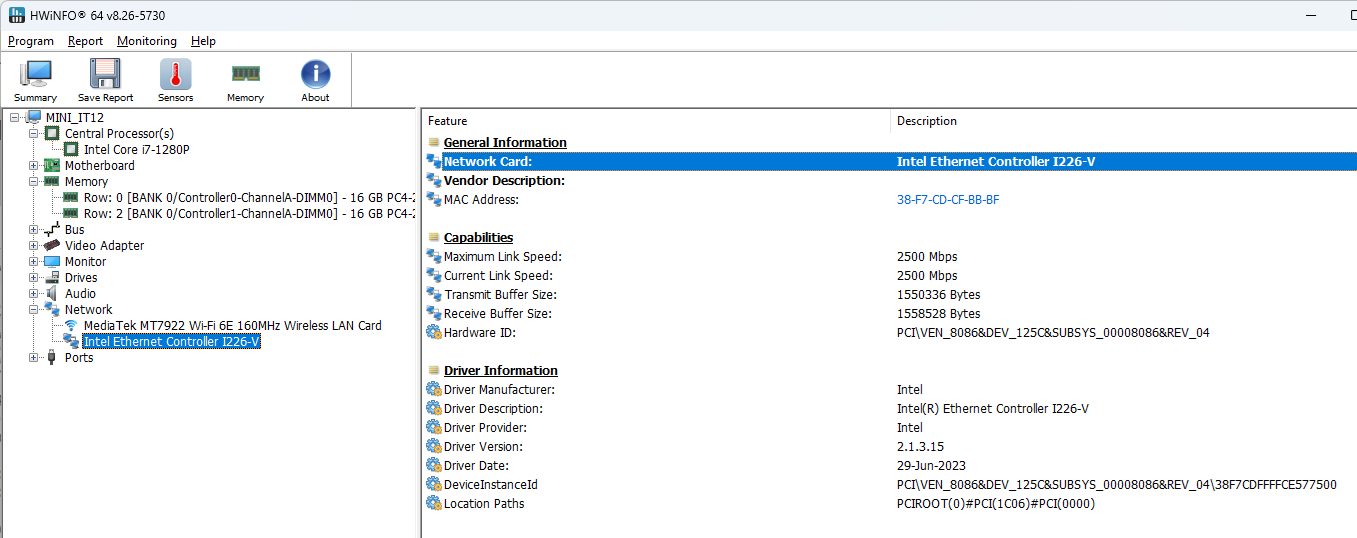The image size is (1357, 538).
Task: Click the Capabilities section icon
Action: [434, 237]
